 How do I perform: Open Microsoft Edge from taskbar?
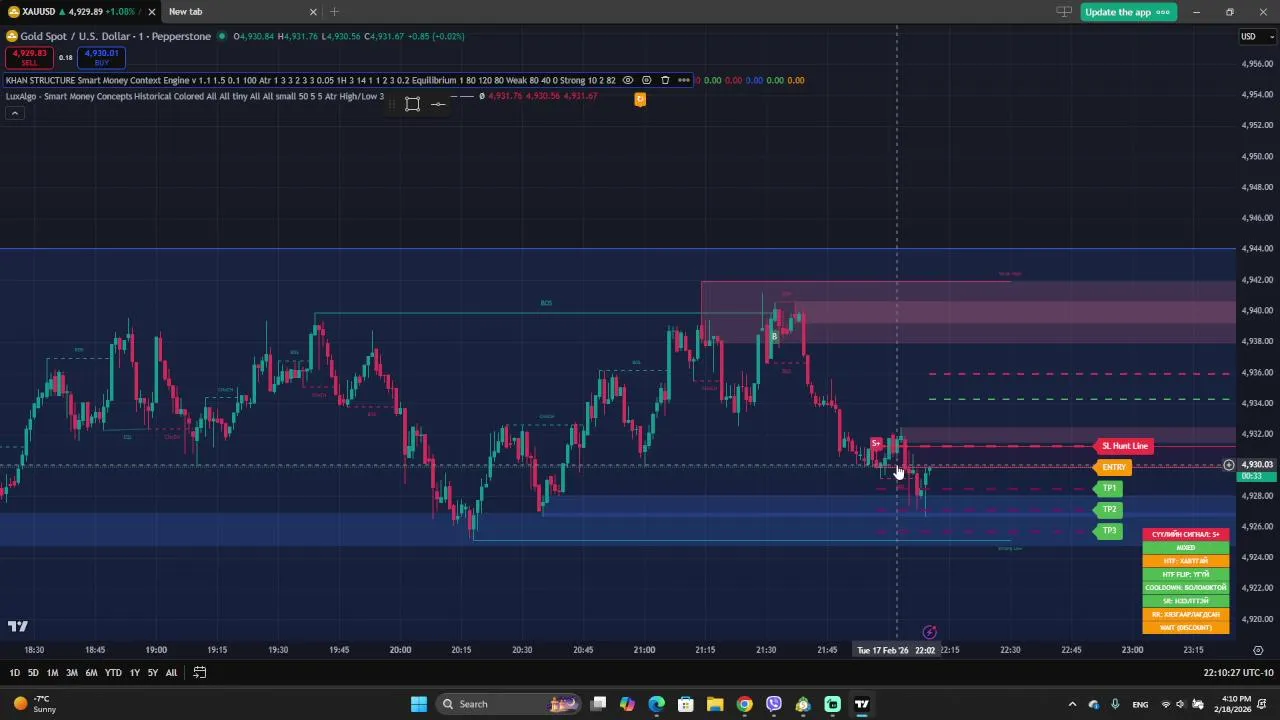point(656,704)
